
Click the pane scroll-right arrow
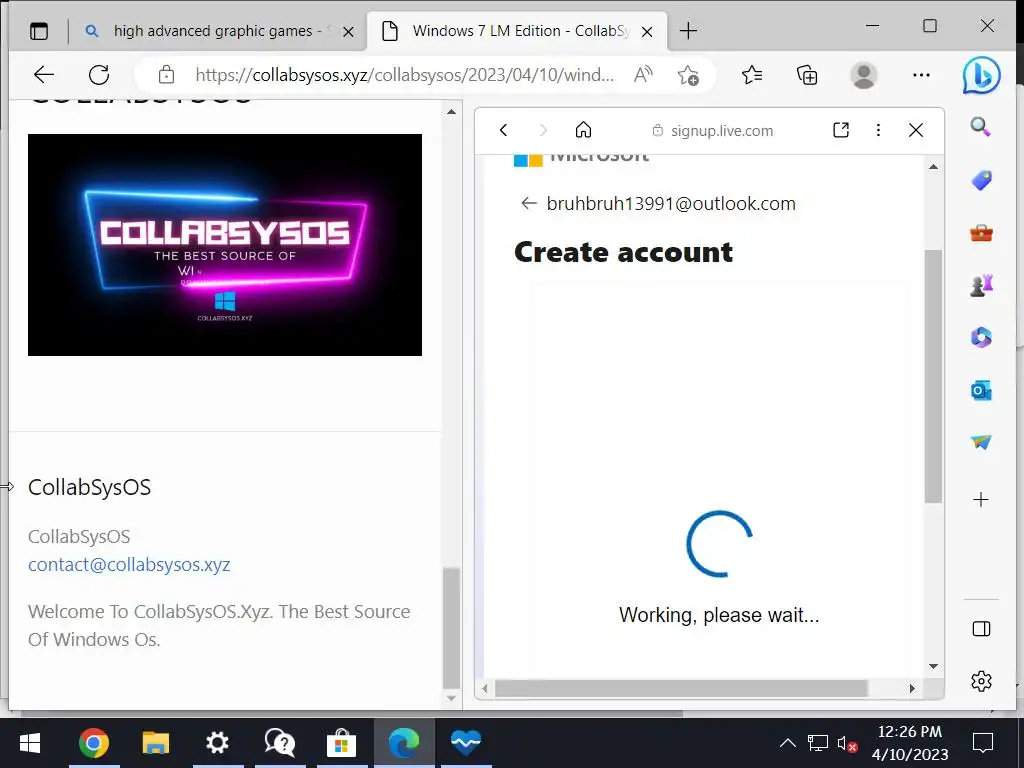tap(912, 688)
